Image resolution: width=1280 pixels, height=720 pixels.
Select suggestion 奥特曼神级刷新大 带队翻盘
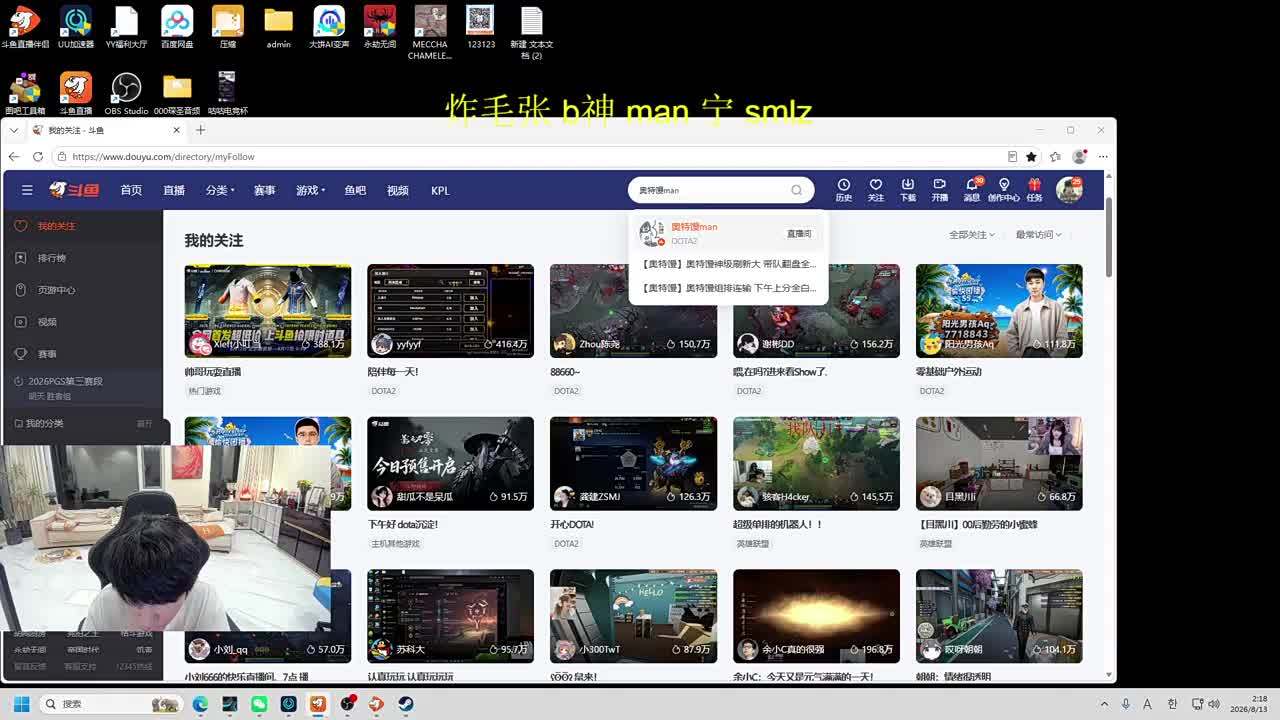(x=729, y=264)
